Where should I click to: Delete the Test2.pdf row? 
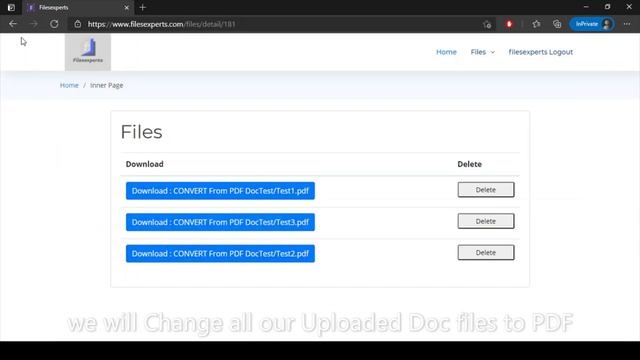(486, 253)
